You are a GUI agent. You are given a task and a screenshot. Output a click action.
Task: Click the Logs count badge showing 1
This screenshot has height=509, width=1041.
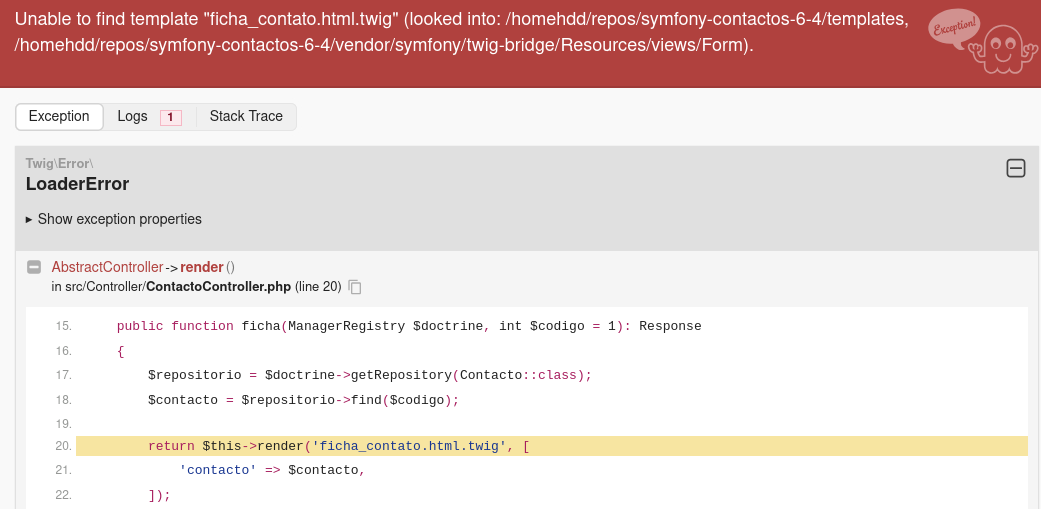171,117
